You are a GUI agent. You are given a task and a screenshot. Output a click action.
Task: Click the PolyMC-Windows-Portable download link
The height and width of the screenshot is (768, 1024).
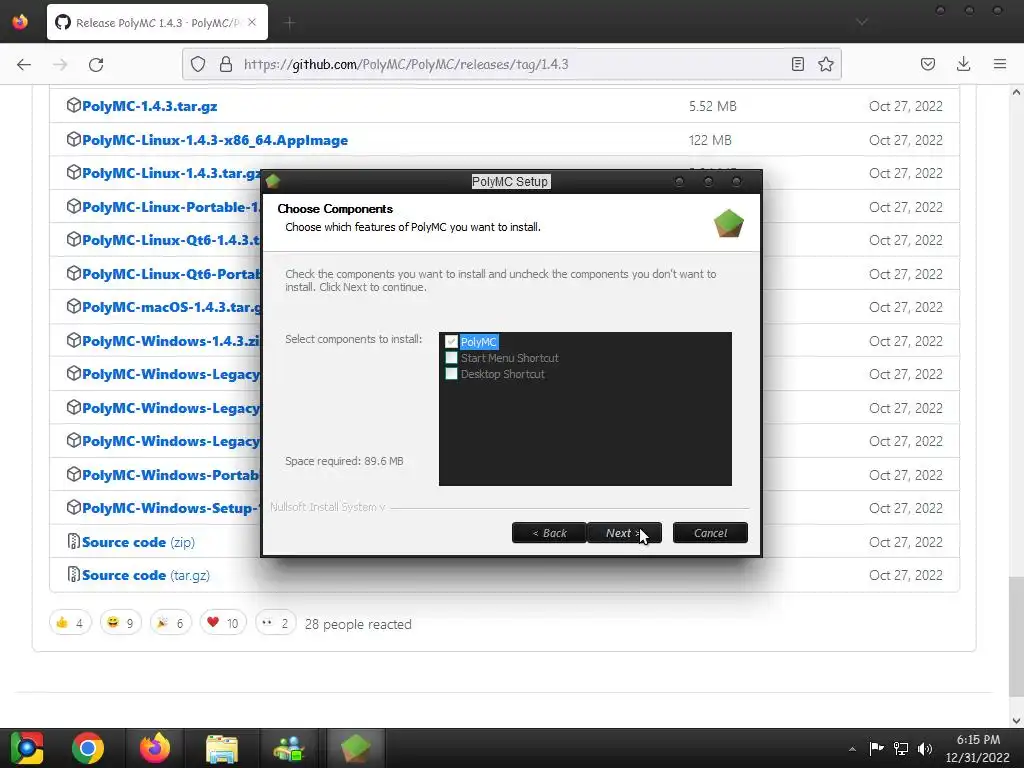171,475
